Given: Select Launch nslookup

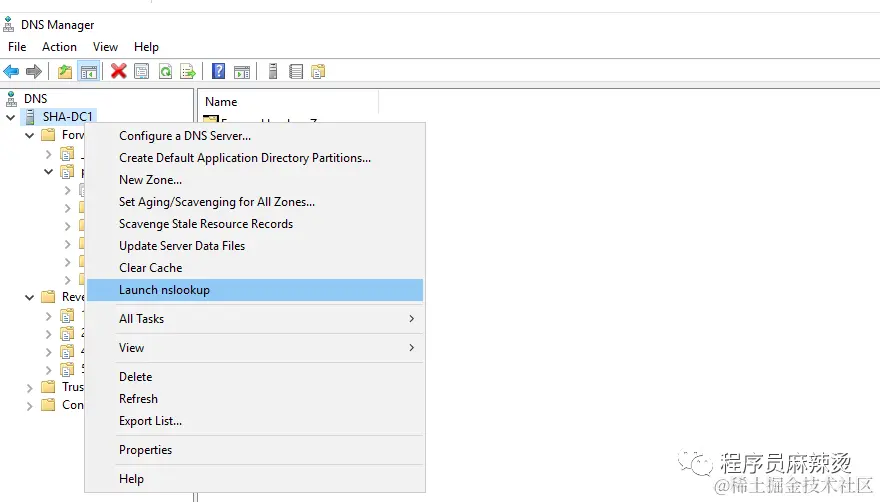Looking at the screenshot, I should click(x=255, y=290).
